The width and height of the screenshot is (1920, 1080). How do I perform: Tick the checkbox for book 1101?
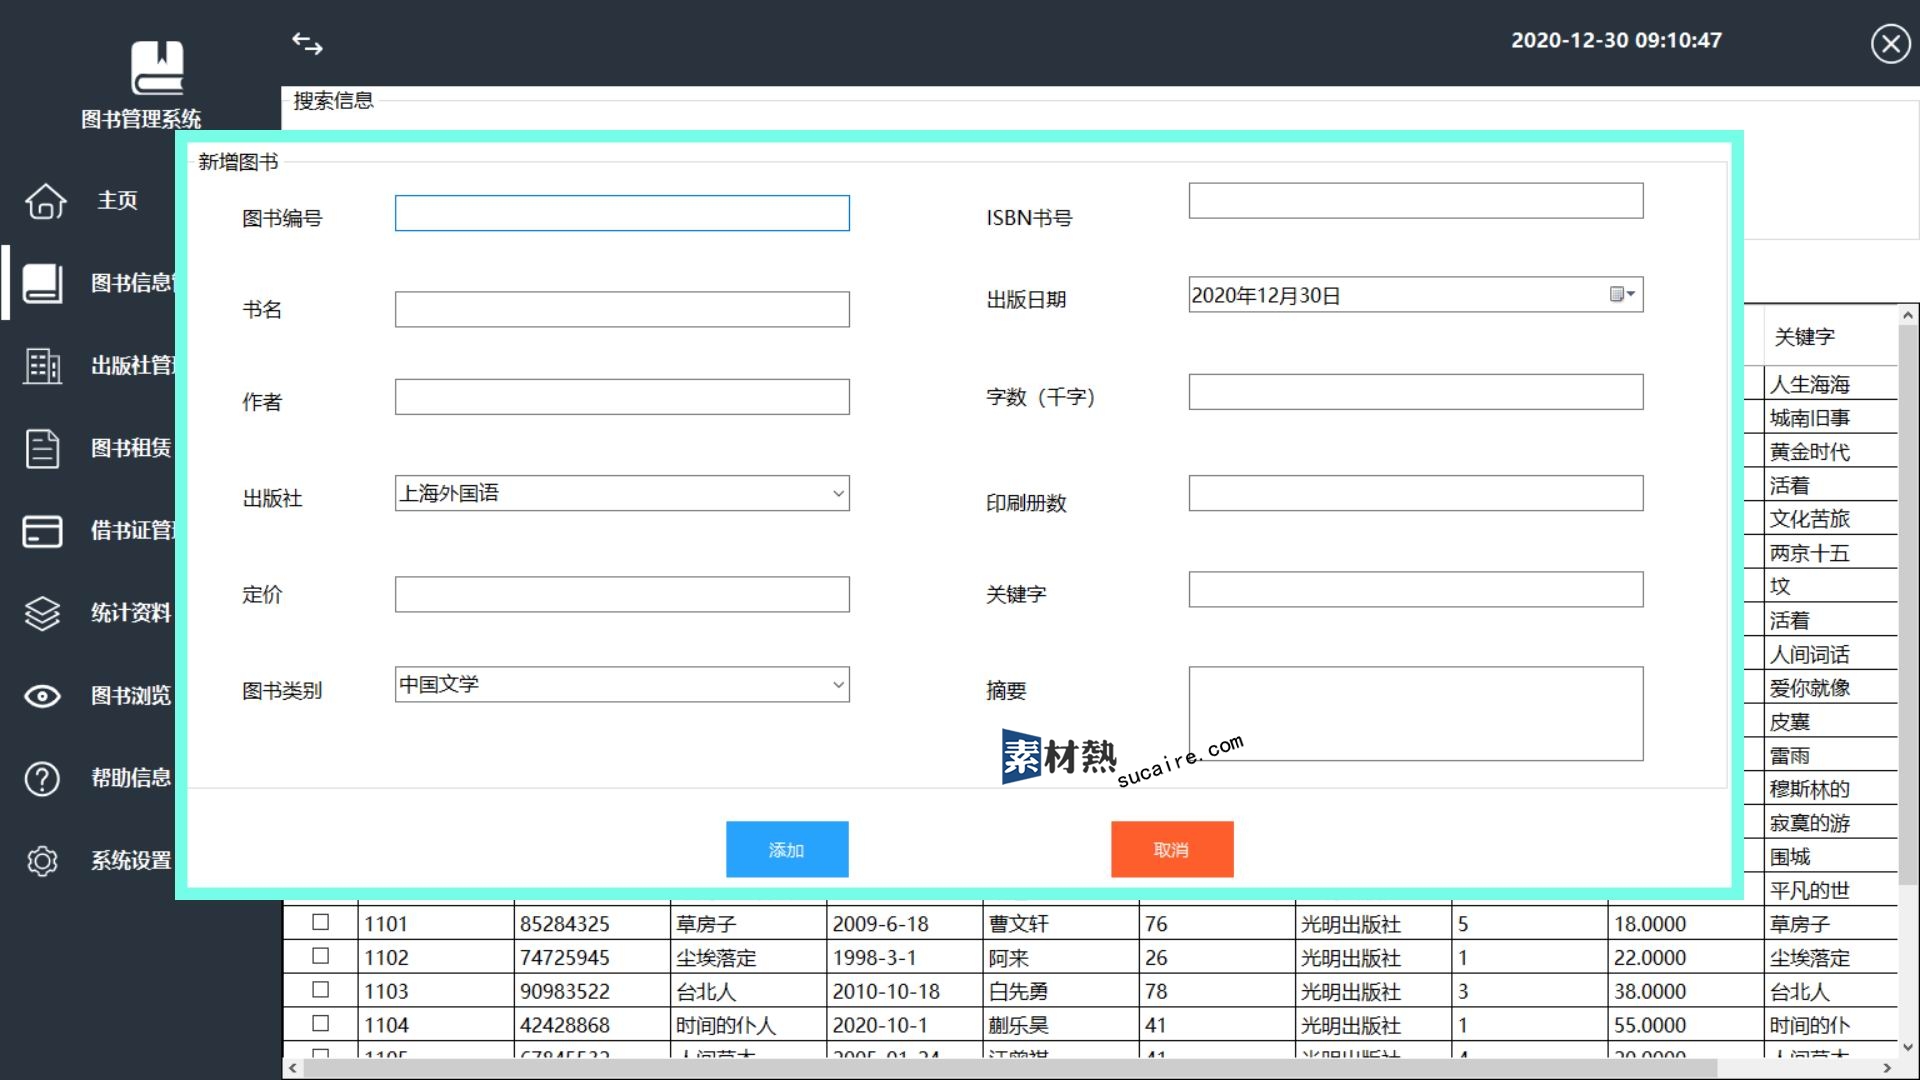(x=320, y=922)
